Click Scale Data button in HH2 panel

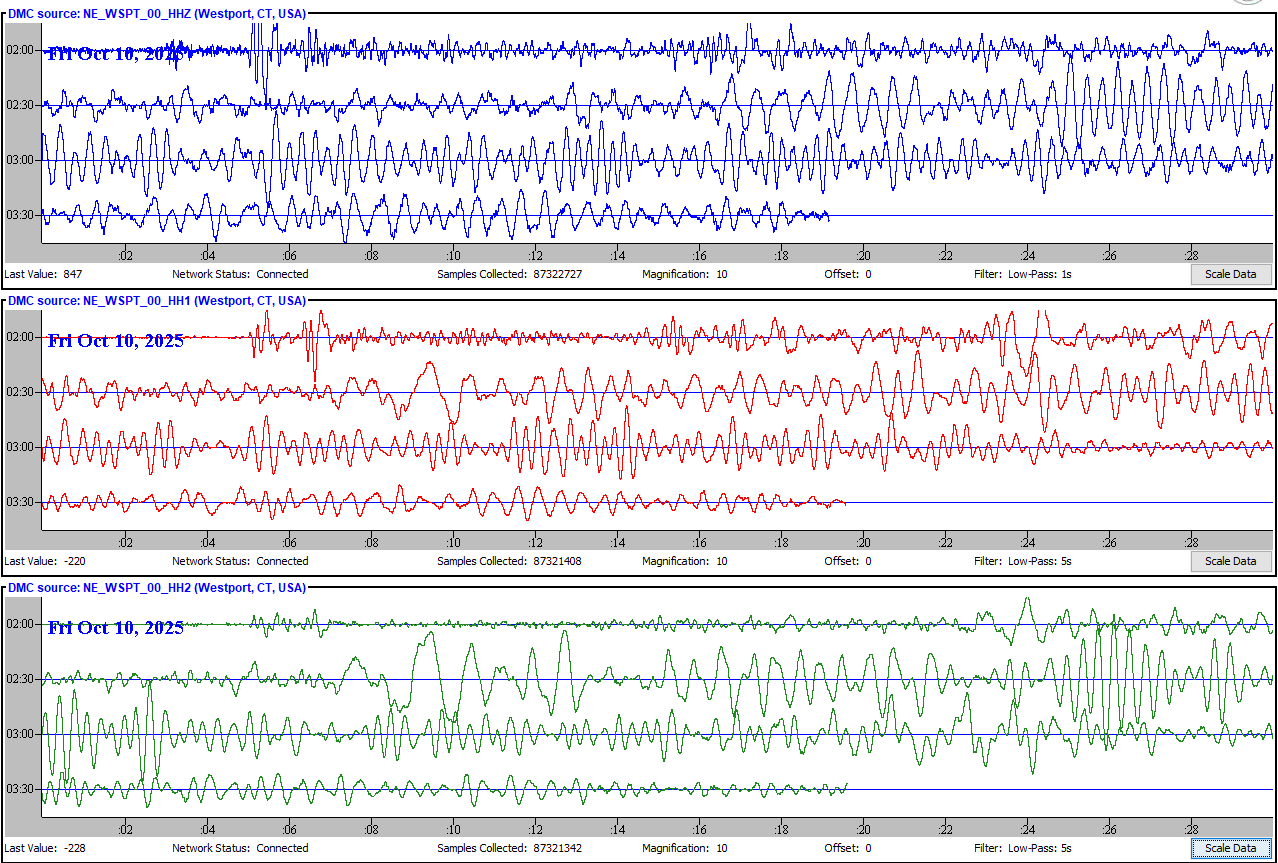[x=1230, y=848]
